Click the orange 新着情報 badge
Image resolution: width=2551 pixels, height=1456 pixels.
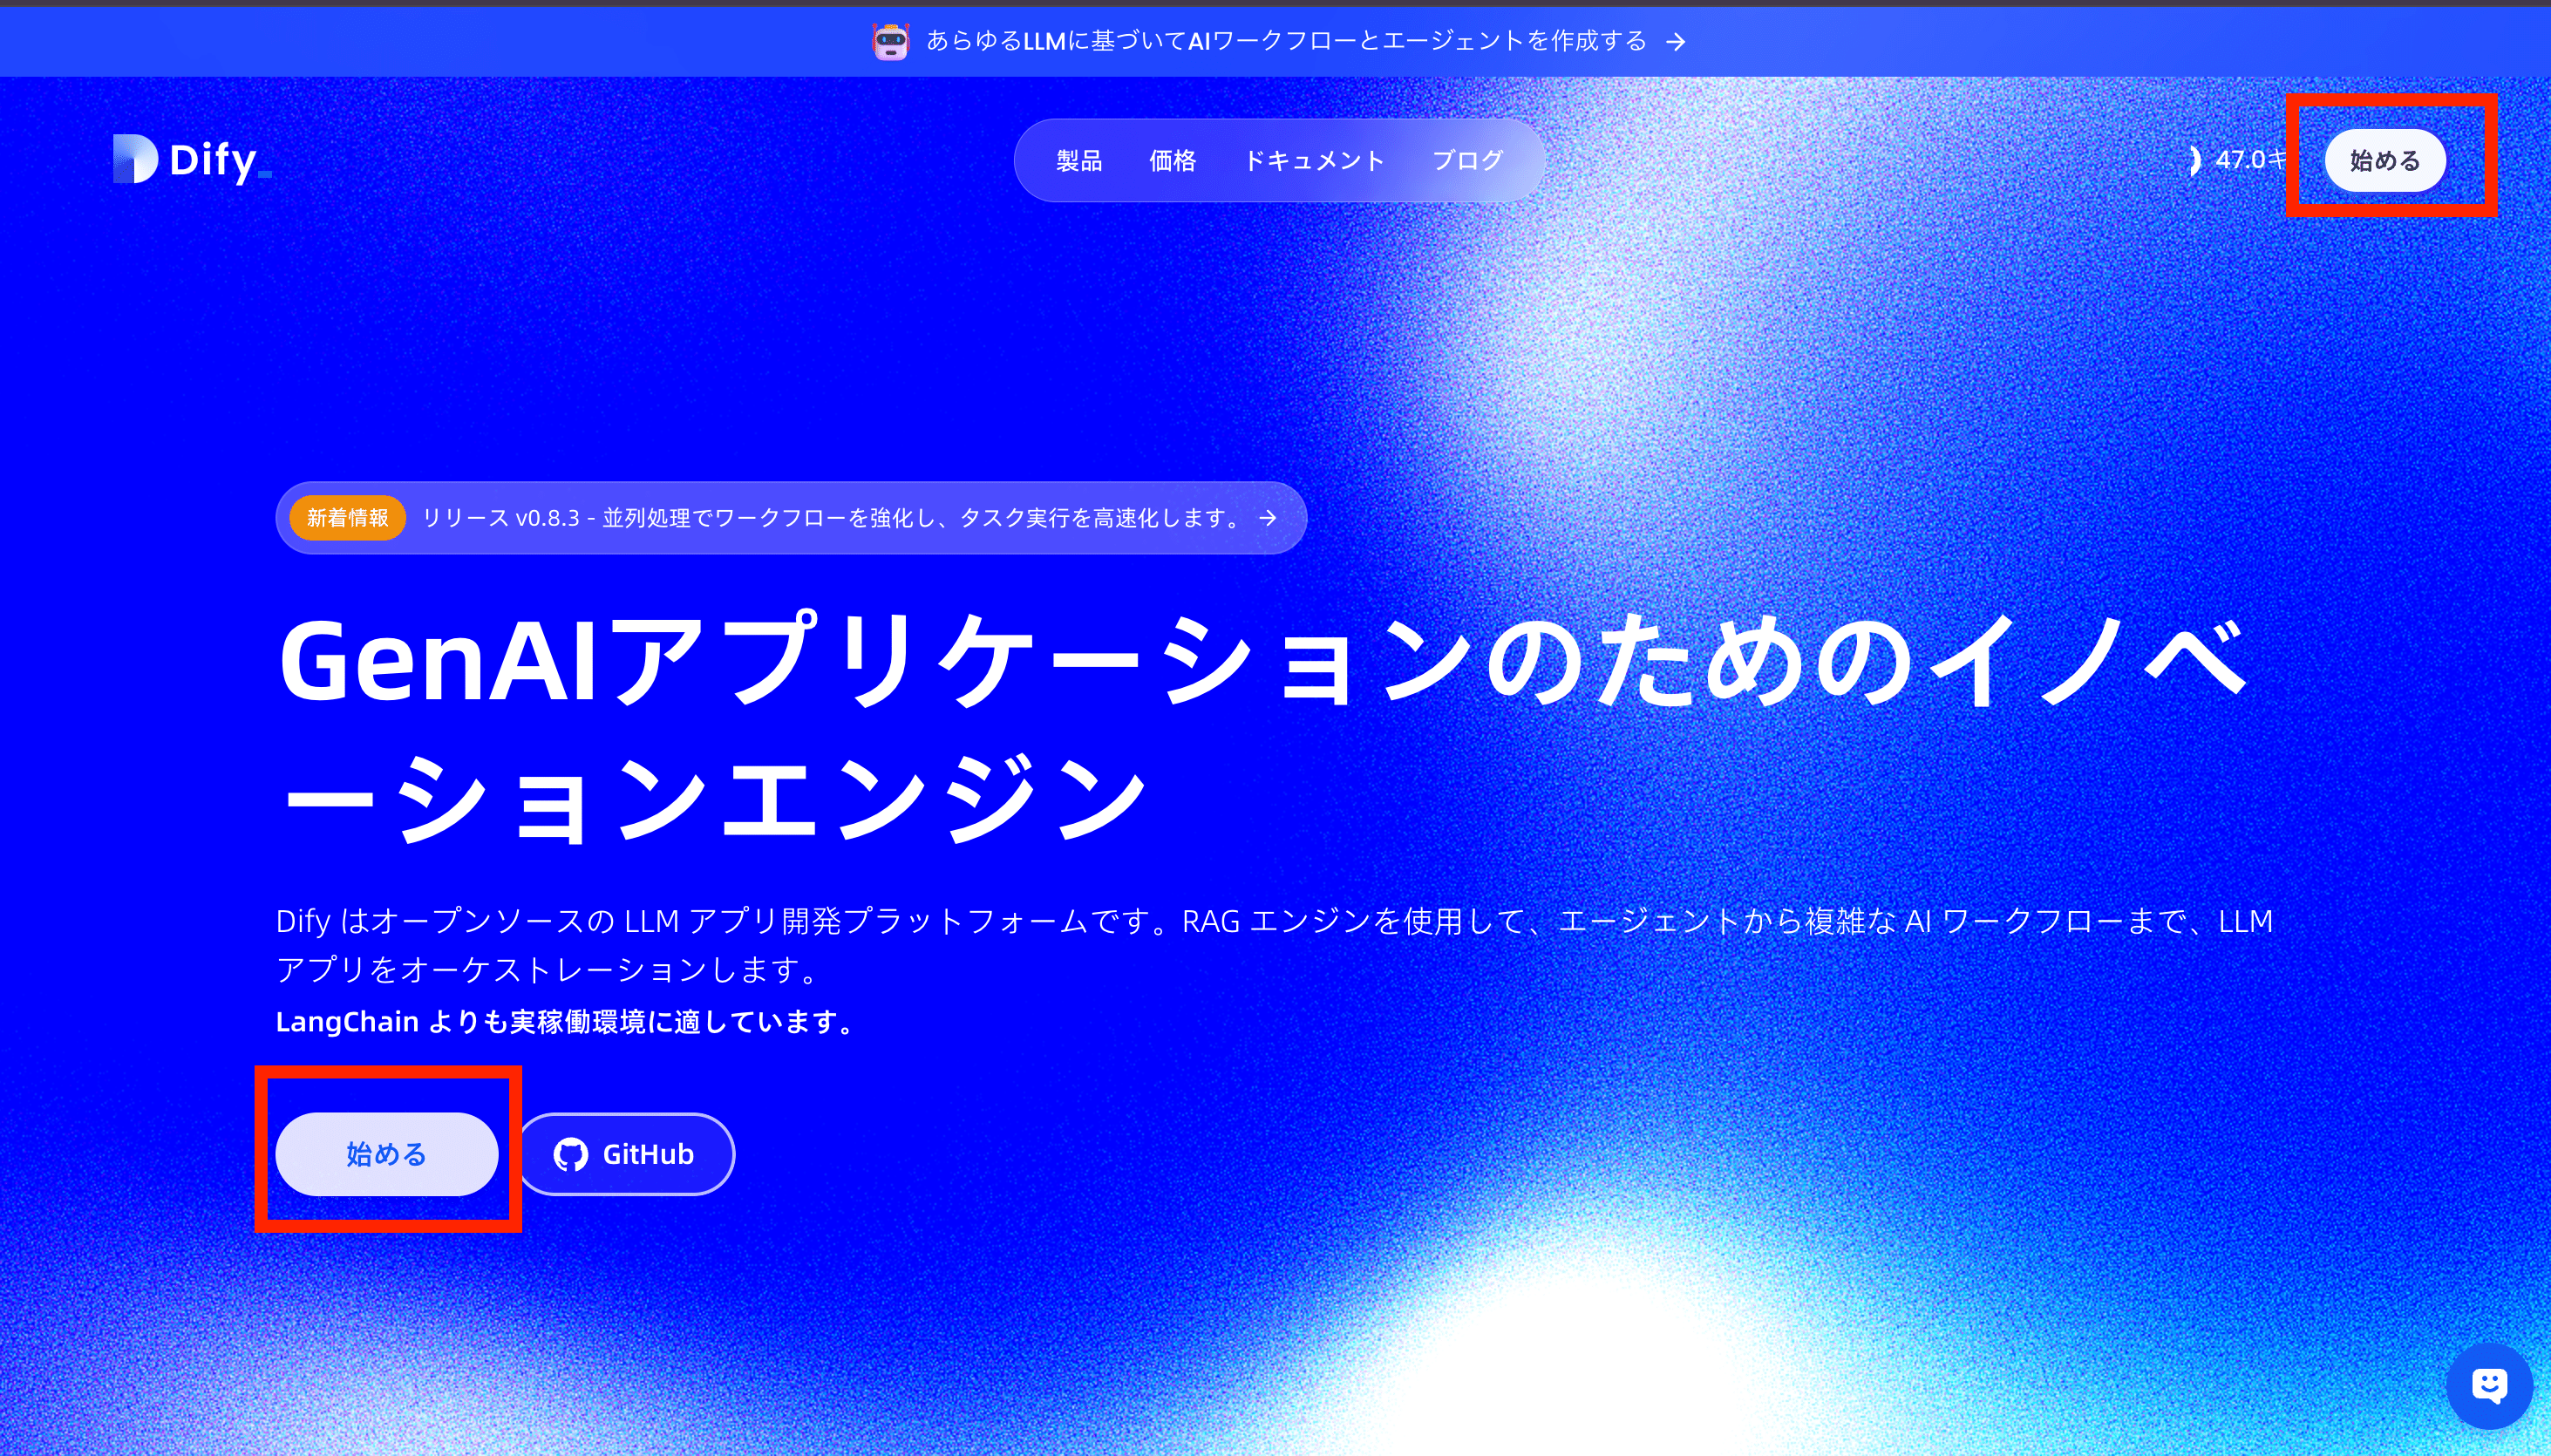(x=347, y=518)
